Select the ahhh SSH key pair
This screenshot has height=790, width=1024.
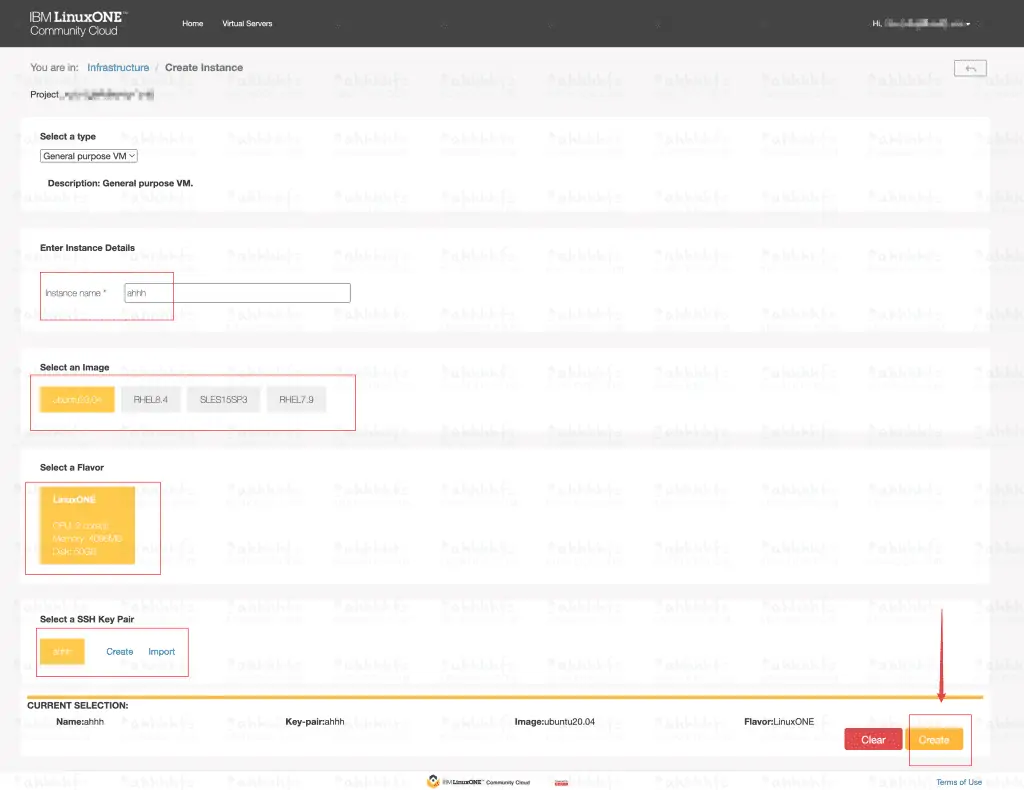point(62,651)
